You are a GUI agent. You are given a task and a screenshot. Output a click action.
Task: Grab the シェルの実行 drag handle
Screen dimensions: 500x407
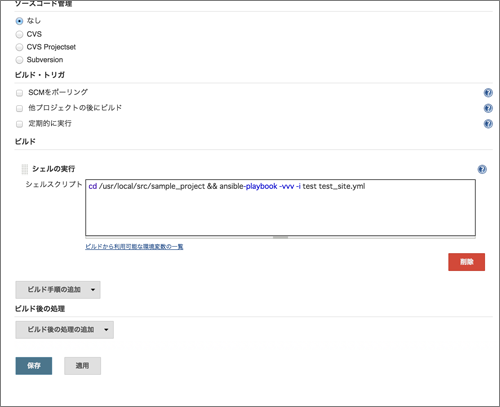pos(25,169)
